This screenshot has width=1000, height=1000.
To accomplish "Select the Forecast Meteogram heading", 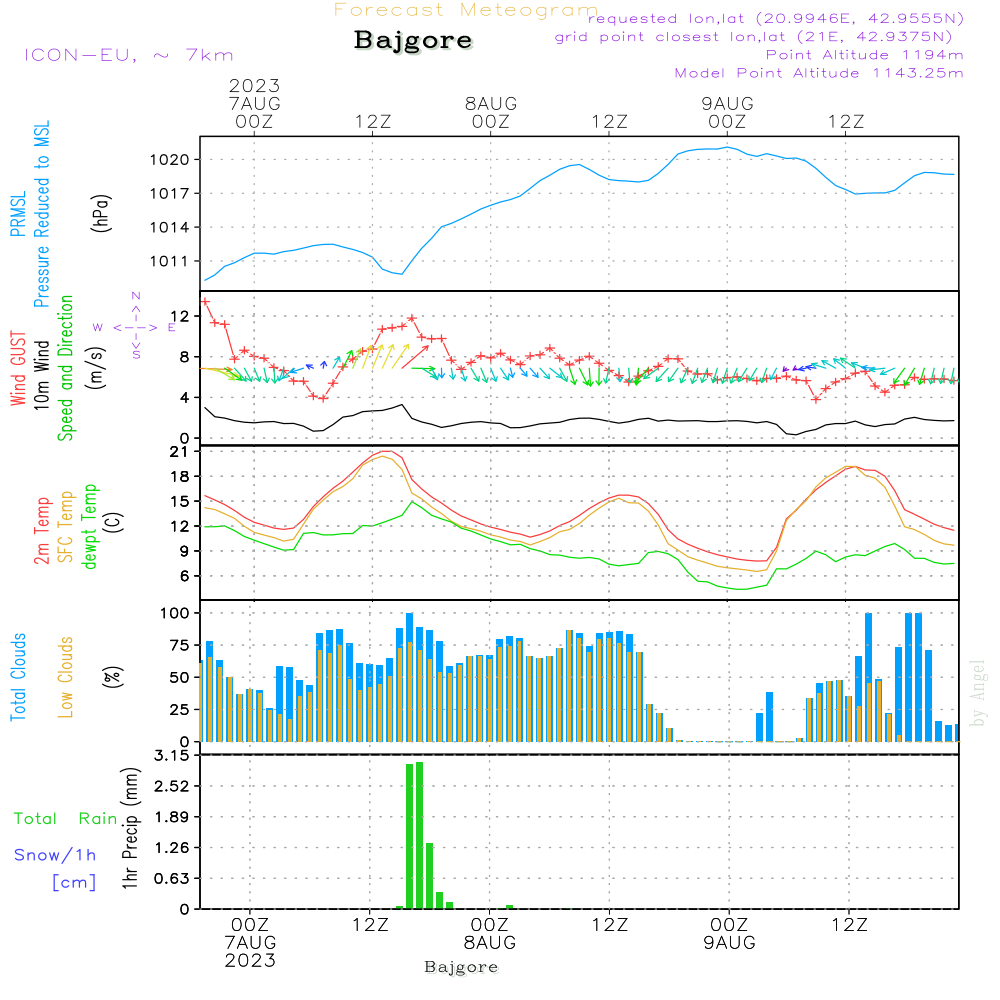I will (465, 11).
